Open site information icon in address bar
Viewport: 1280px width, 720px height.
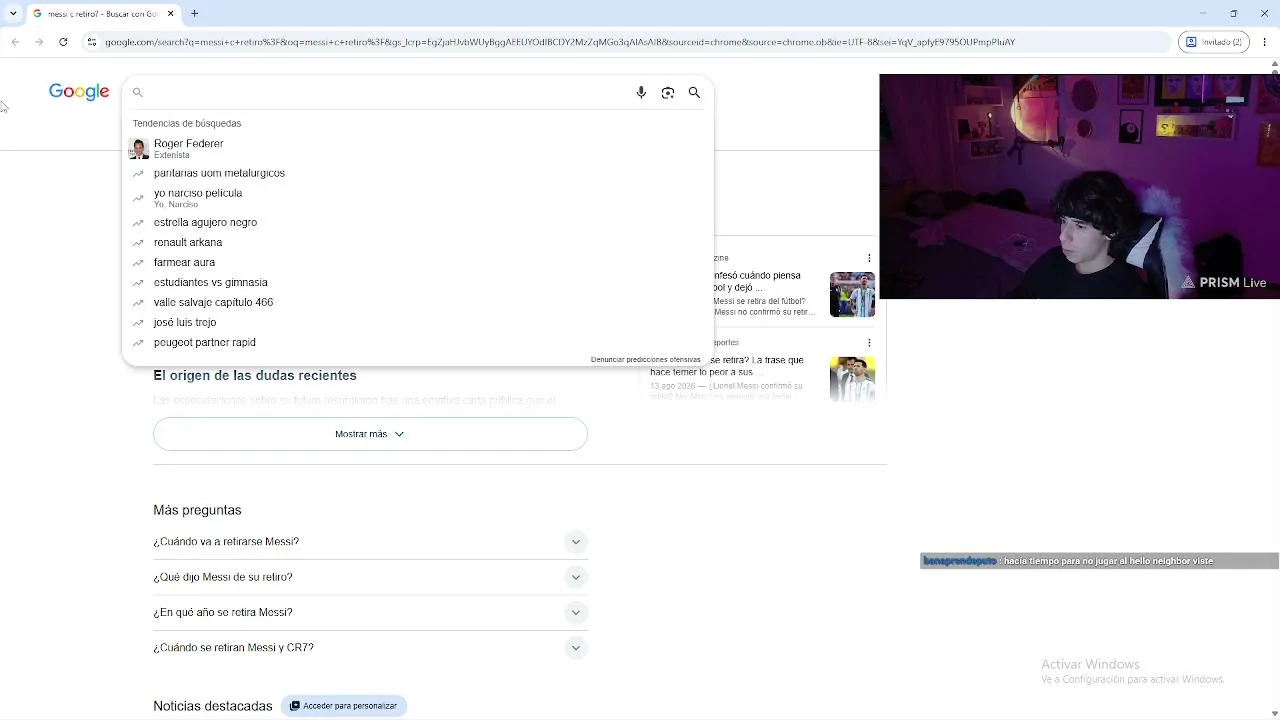click(x=92, y=42)
